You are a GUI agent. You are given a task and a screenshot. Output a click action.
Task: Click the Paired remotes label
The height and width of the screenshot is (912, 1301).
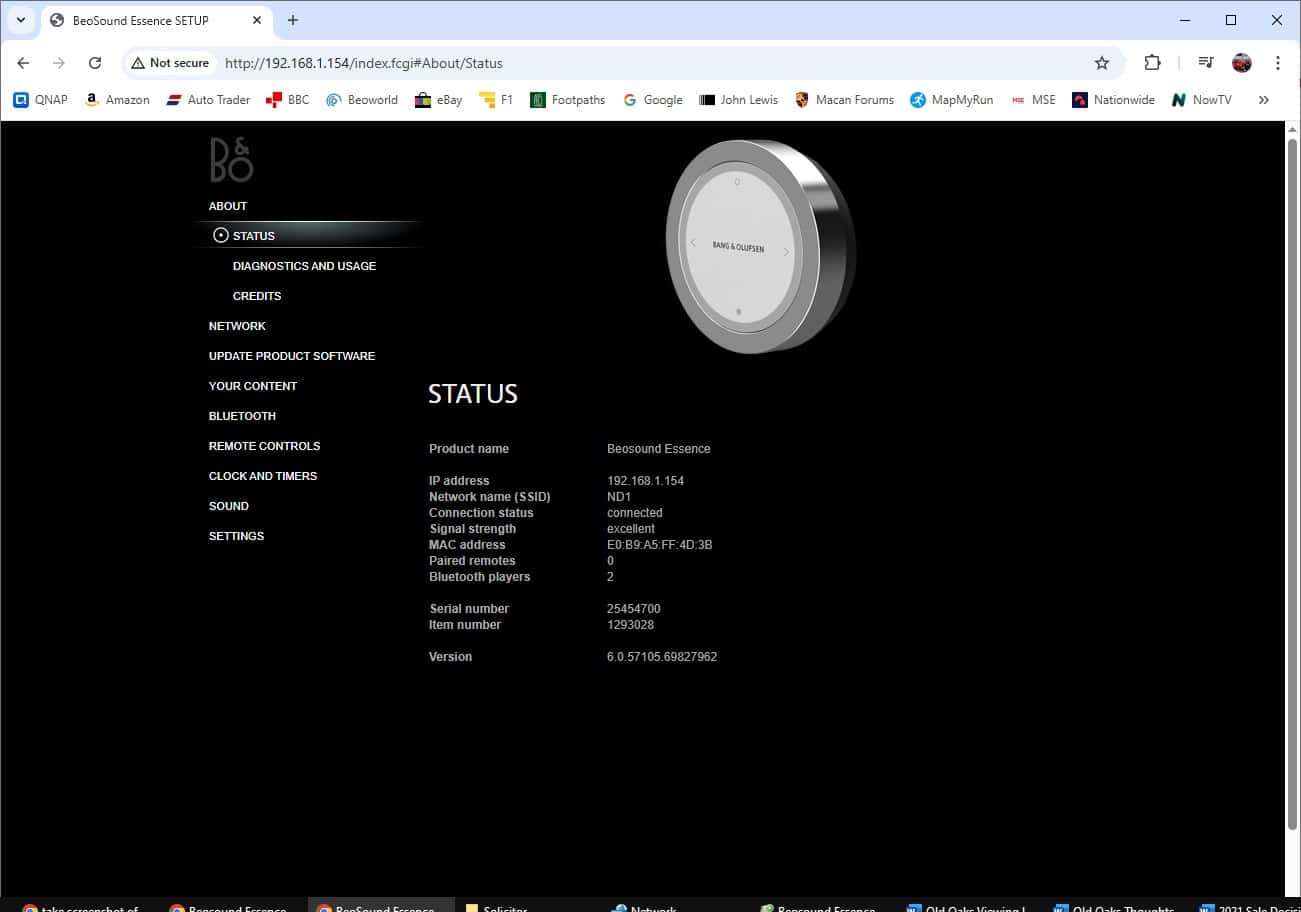(x=472, y=561)
